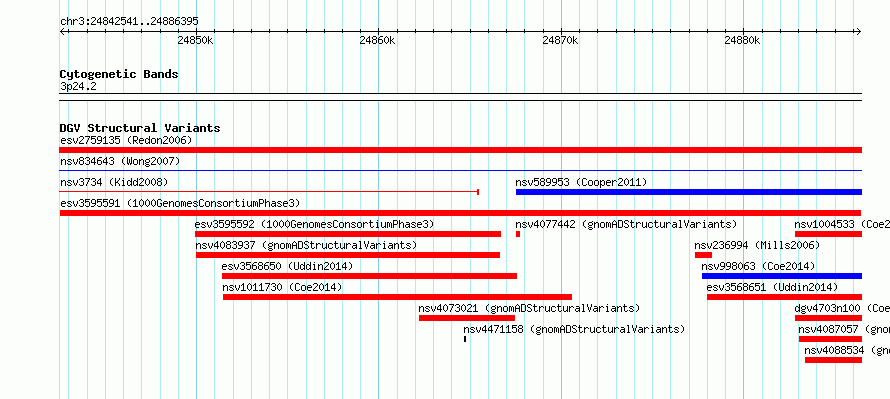Image resolution: width=890 pixels, height=399 pixels.
Task: Click the 24850k ruler label
Action: [x=195, y=41]
